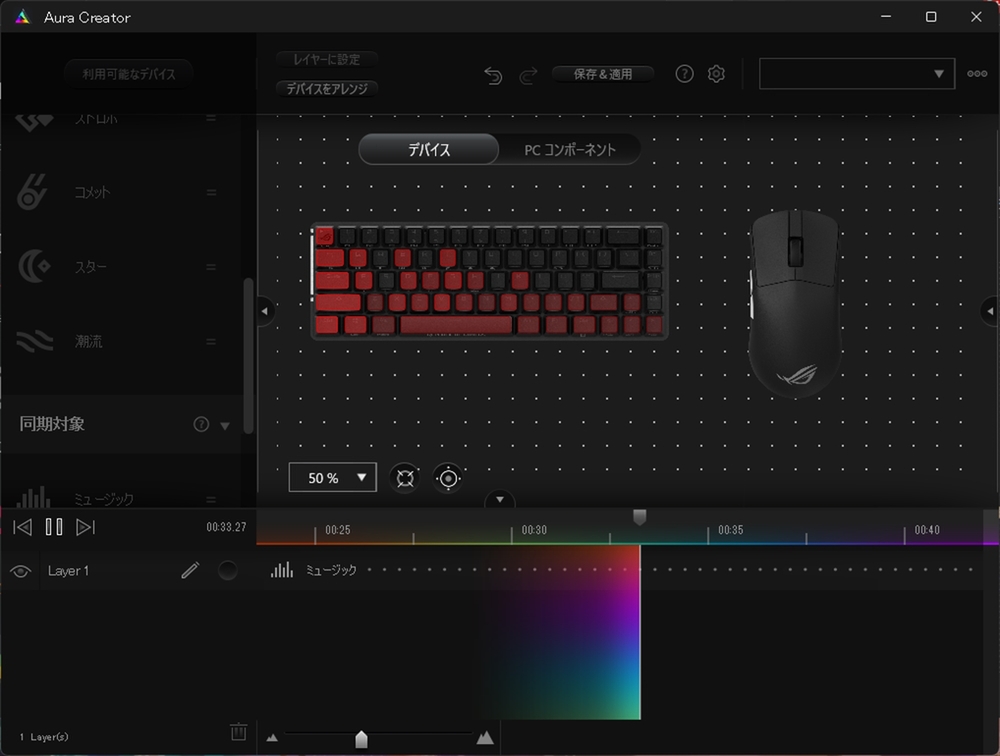Open the profile selection dropdown
Viewport: 1000px width, 756px height.
(x=857, y=74)
